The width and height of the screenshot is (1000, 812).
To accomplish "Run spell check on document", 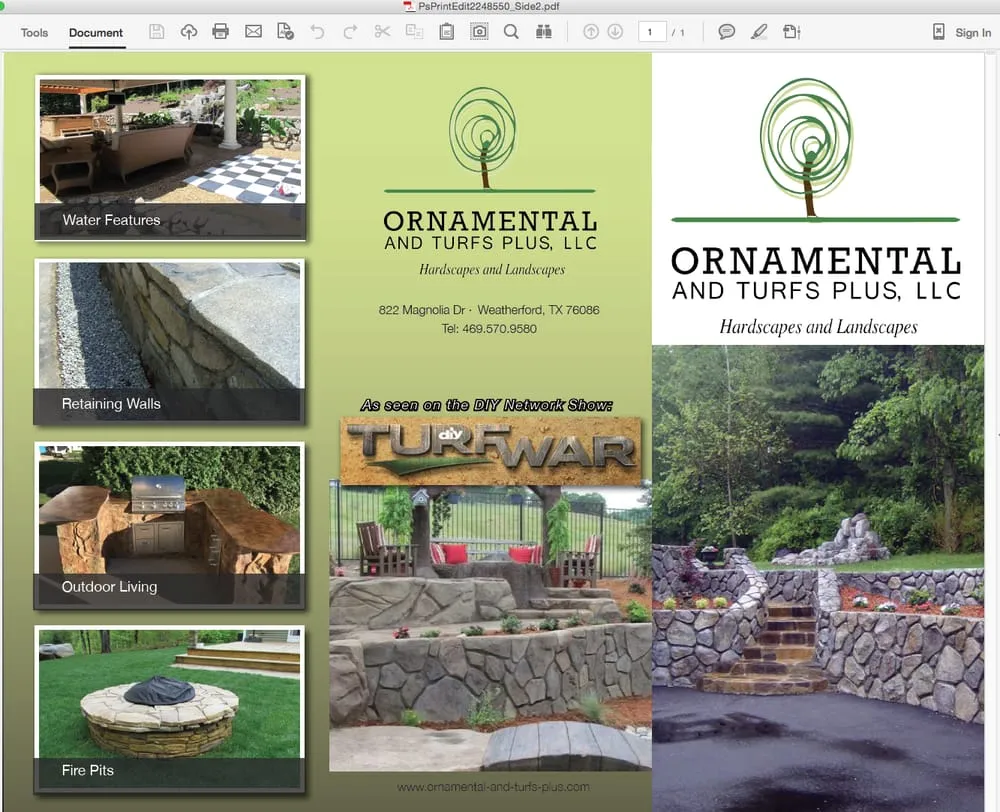I will click(283, 31).
